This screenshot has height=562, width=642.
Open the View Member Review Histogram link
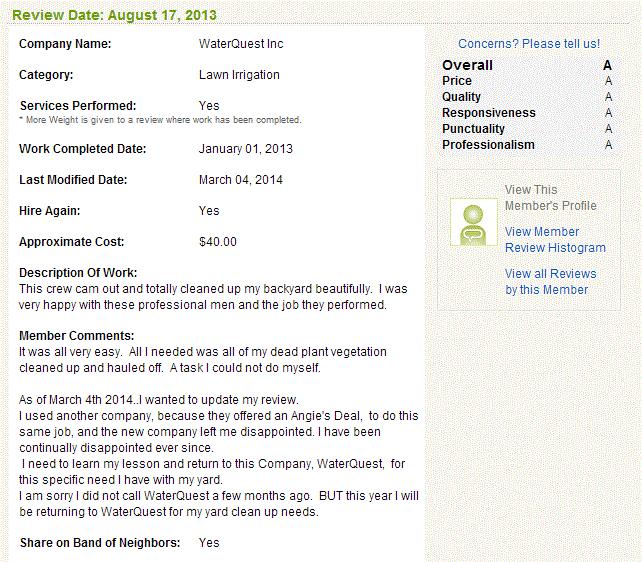pos(555,239)
